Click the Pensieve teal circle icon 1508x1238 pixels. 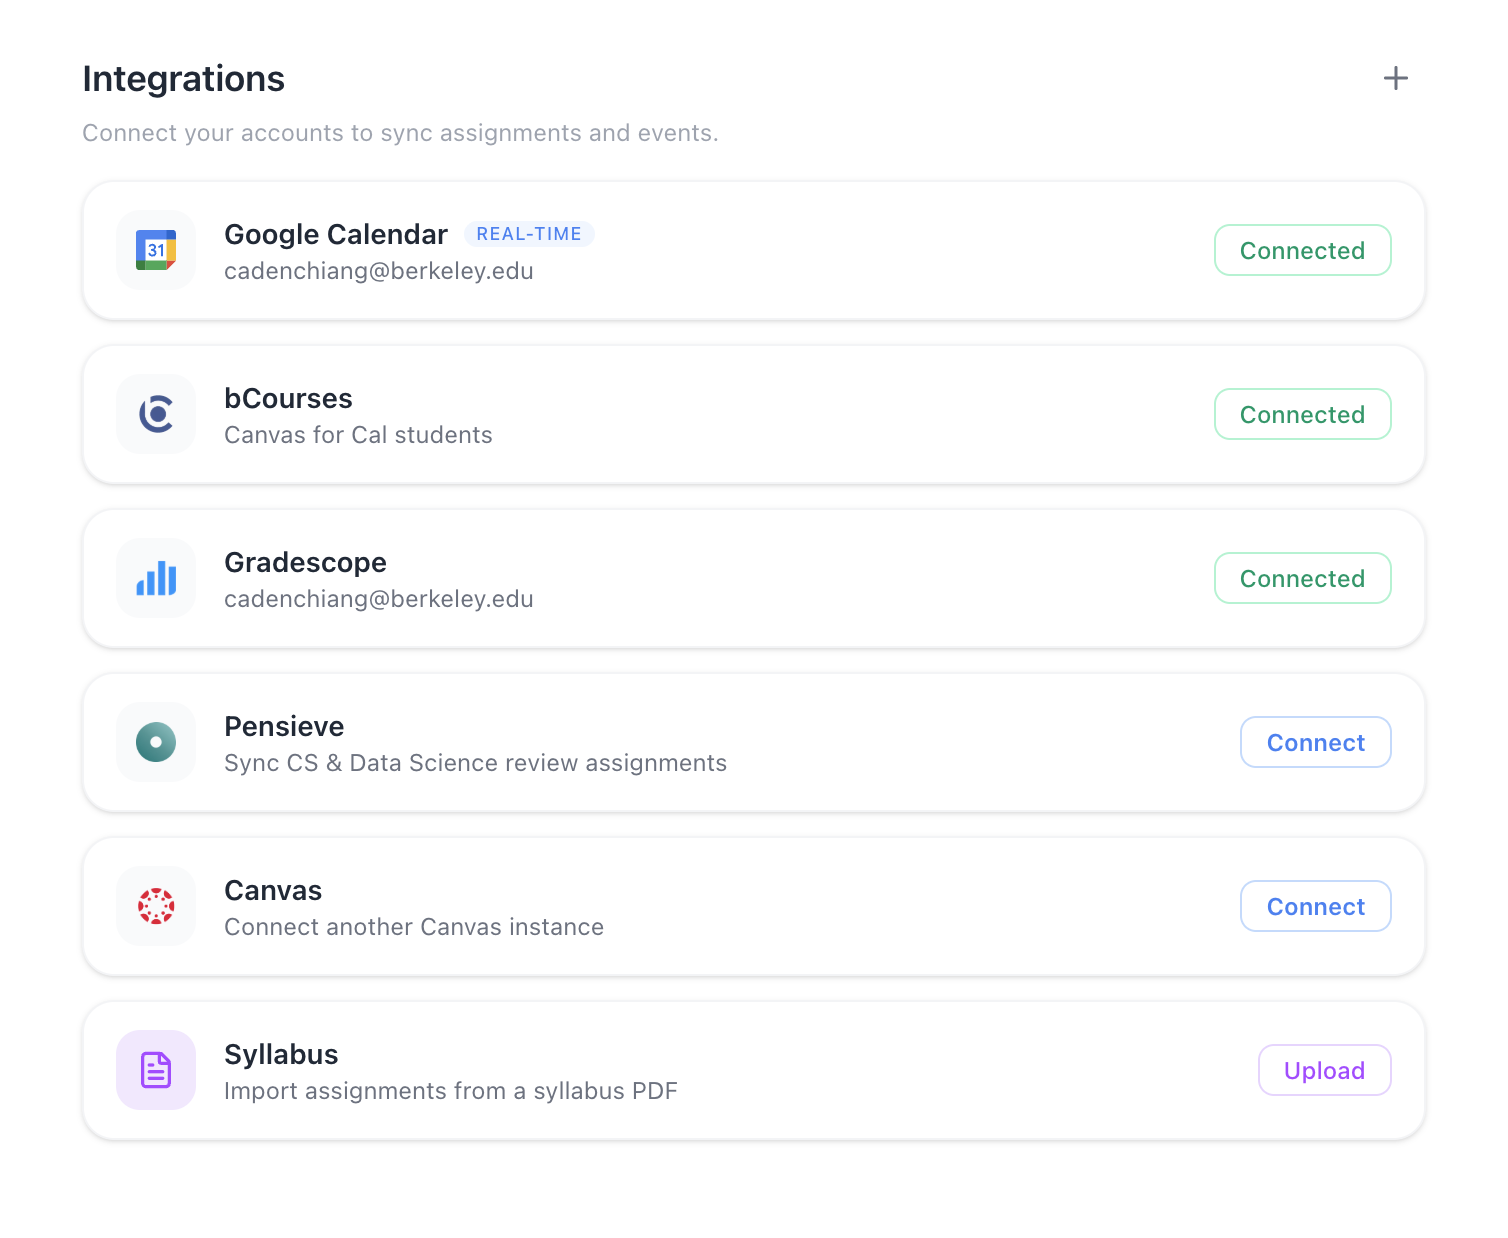pos(156,742)
